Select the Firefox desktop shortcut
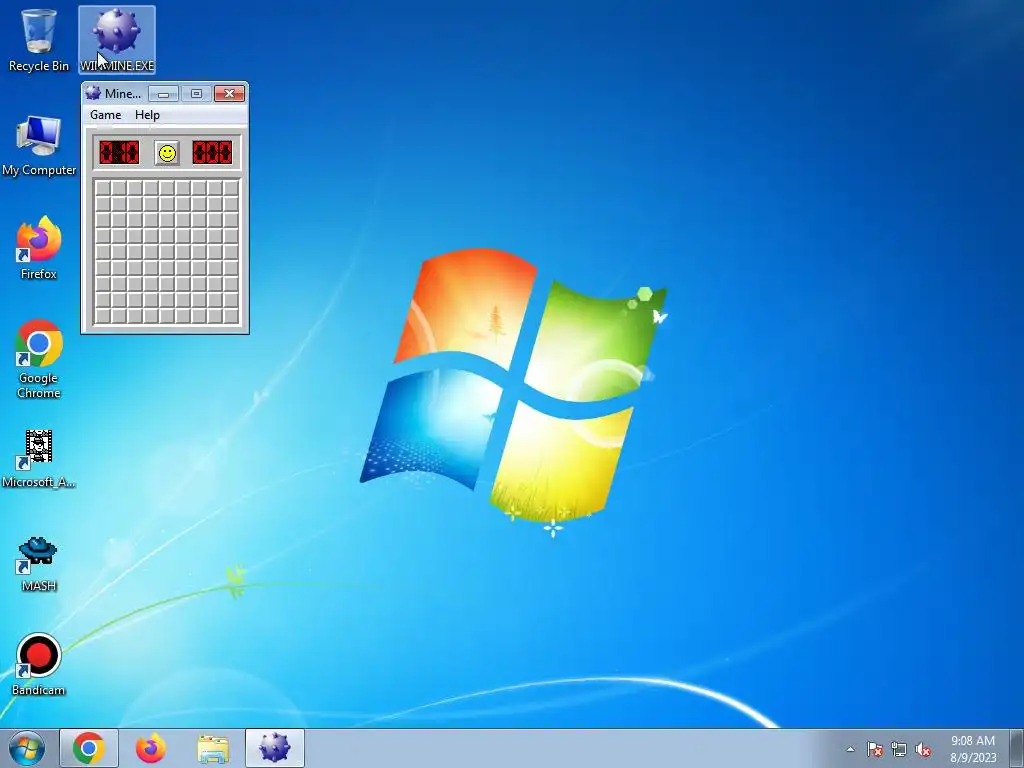The height and width of the screenshot is (768, 1024). point(39,248)
